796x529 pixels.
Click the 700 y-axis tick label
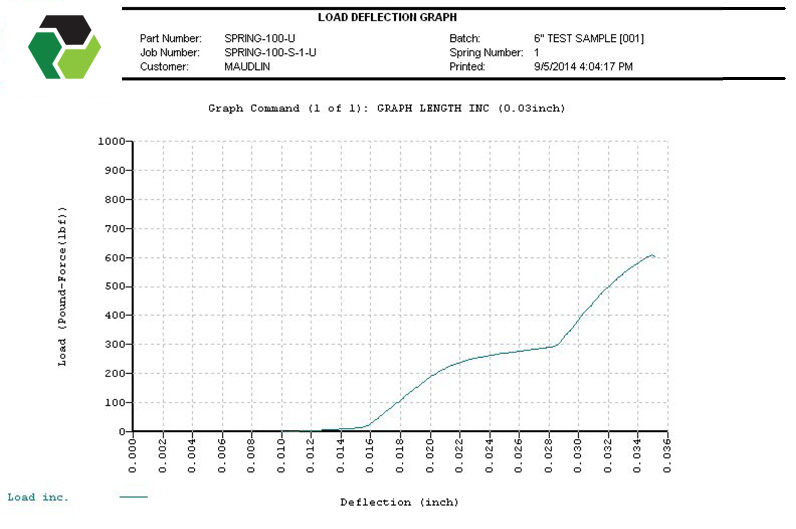(115, 229)
